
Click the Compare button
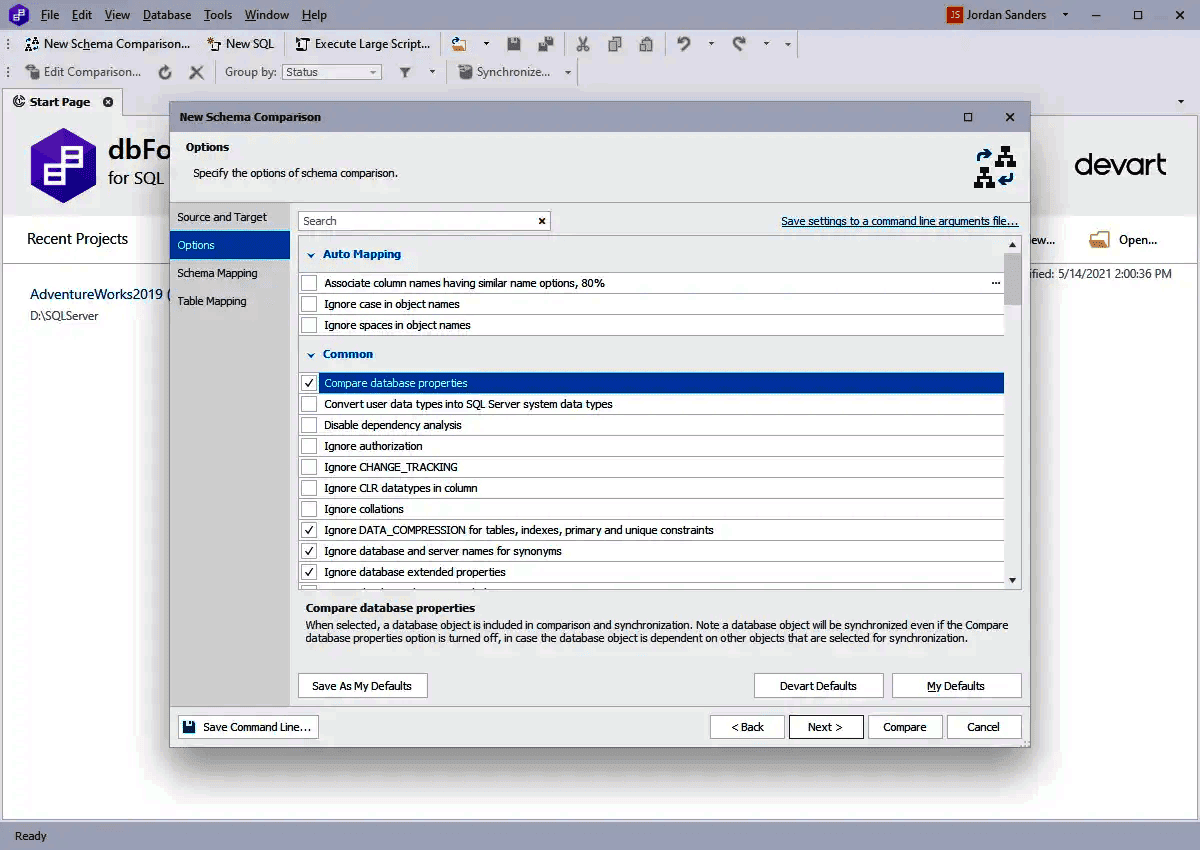click(905, 727)
